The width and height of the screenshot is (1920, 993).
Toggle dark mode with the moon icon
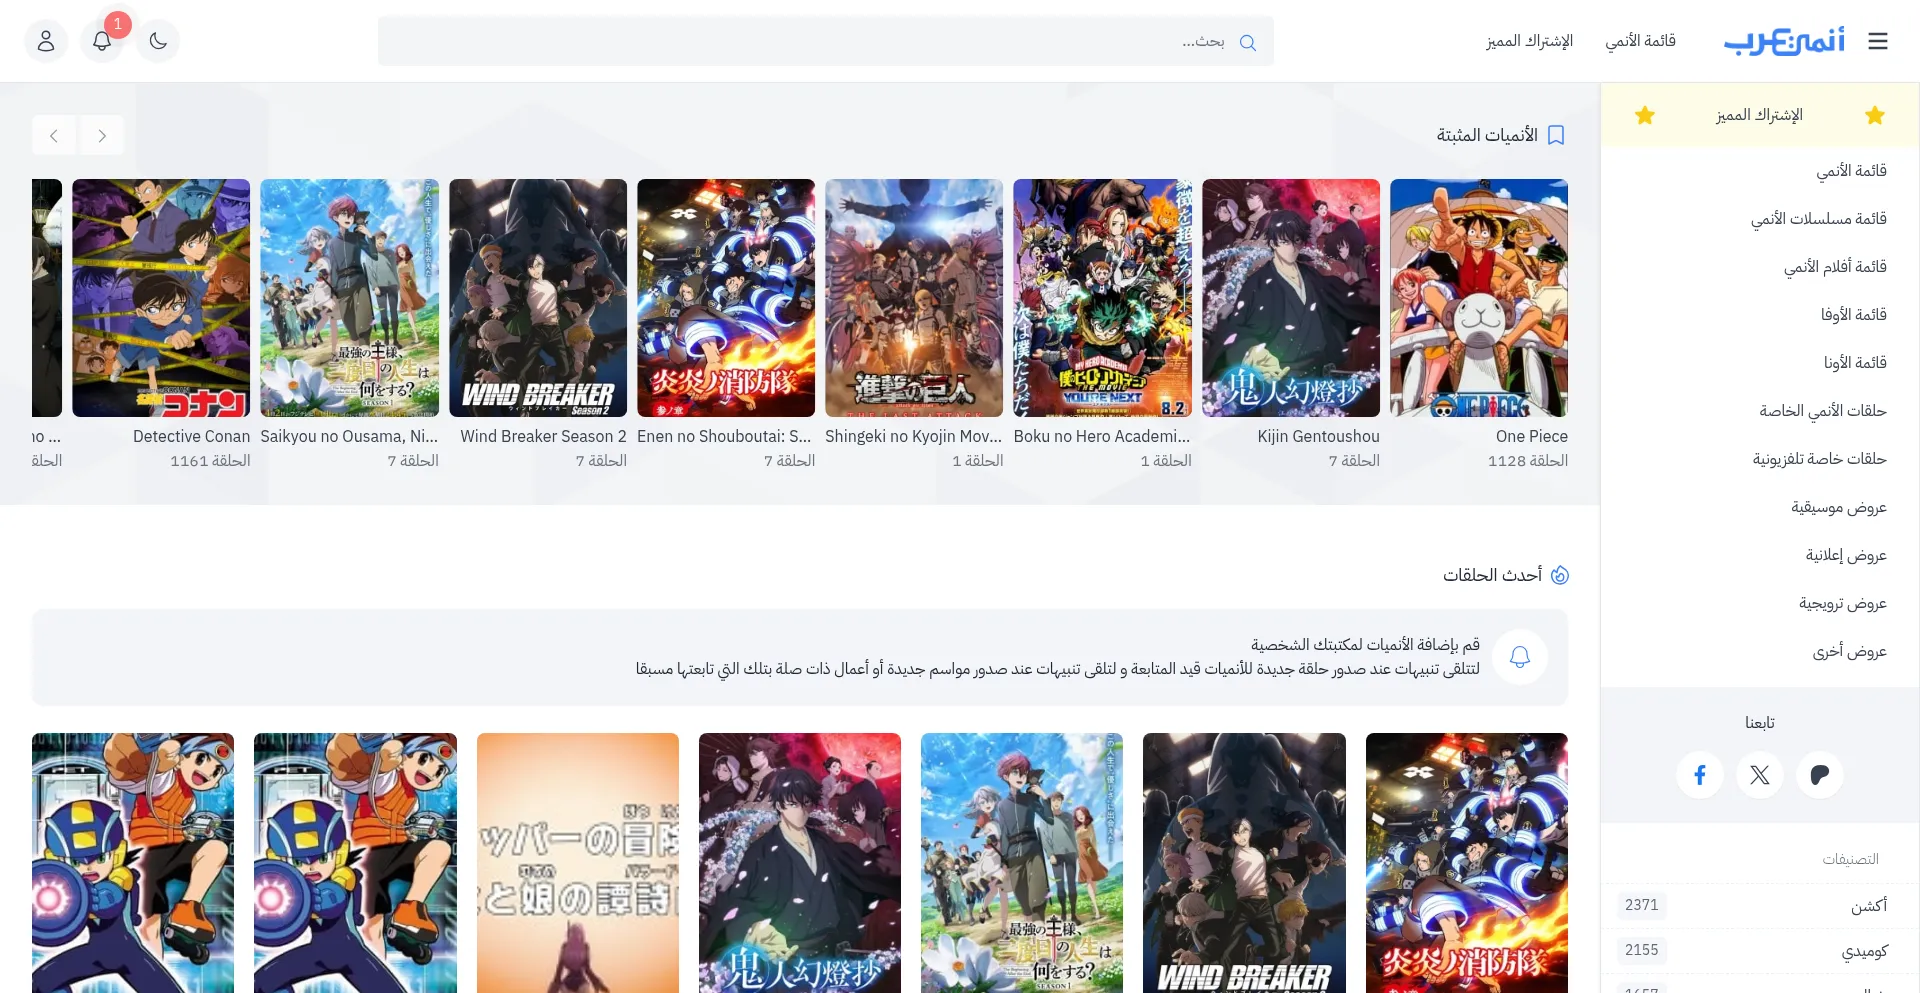point(158,41)
